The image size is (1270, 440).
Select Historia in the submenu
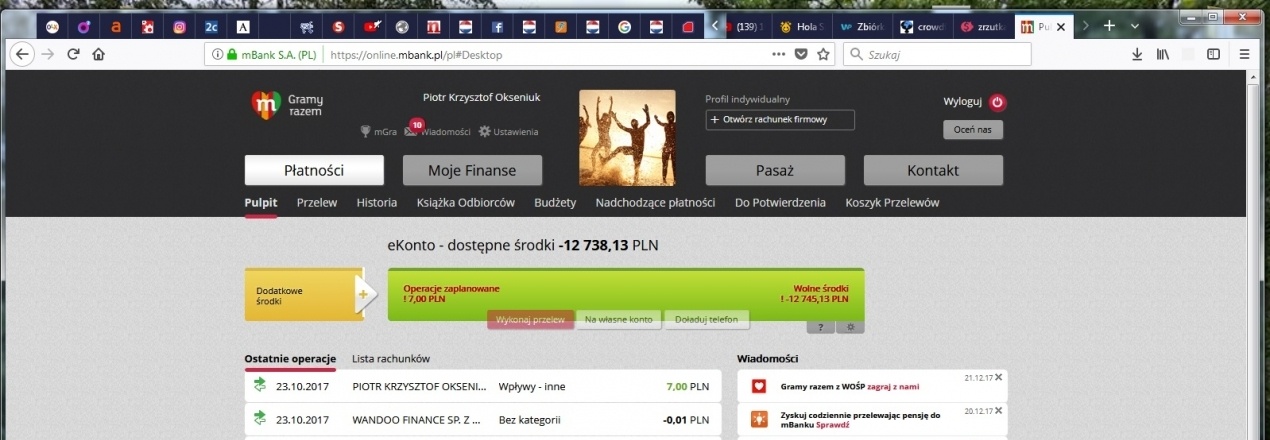377,203
